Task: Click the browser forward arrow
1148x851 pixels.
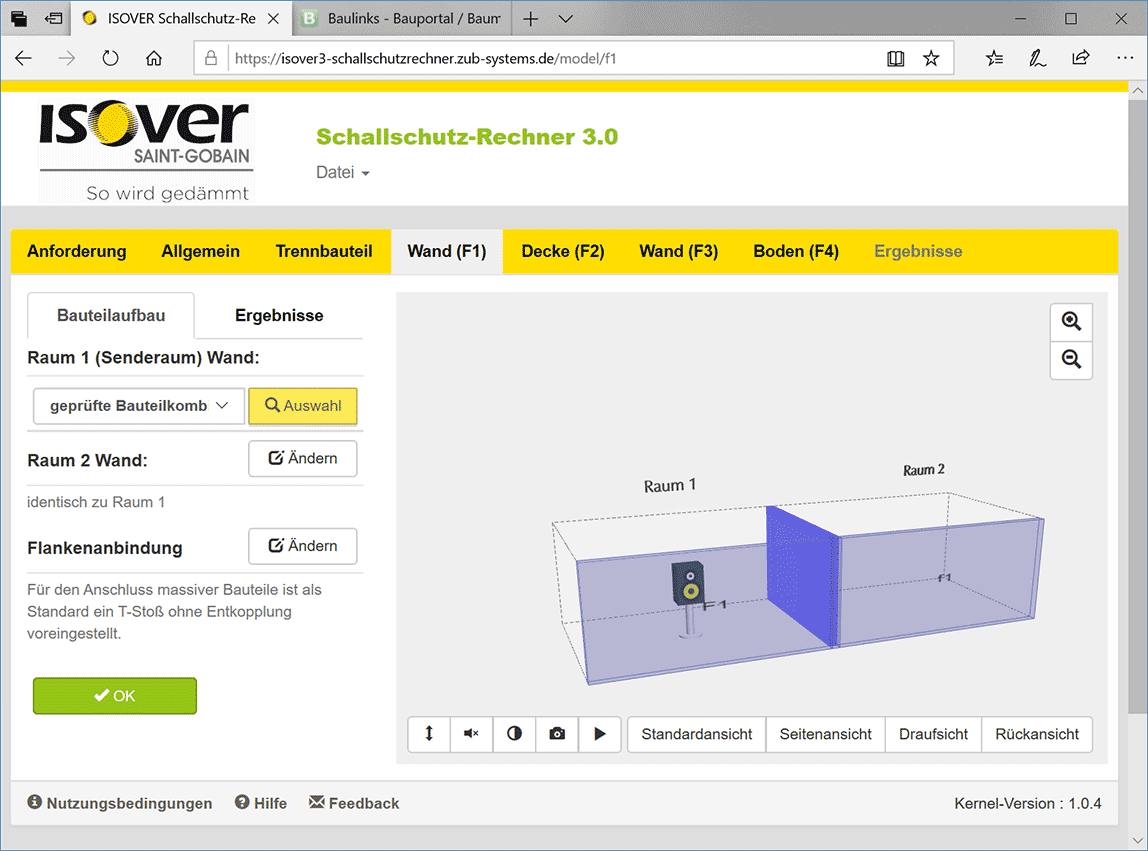Action: pos(67,59)
